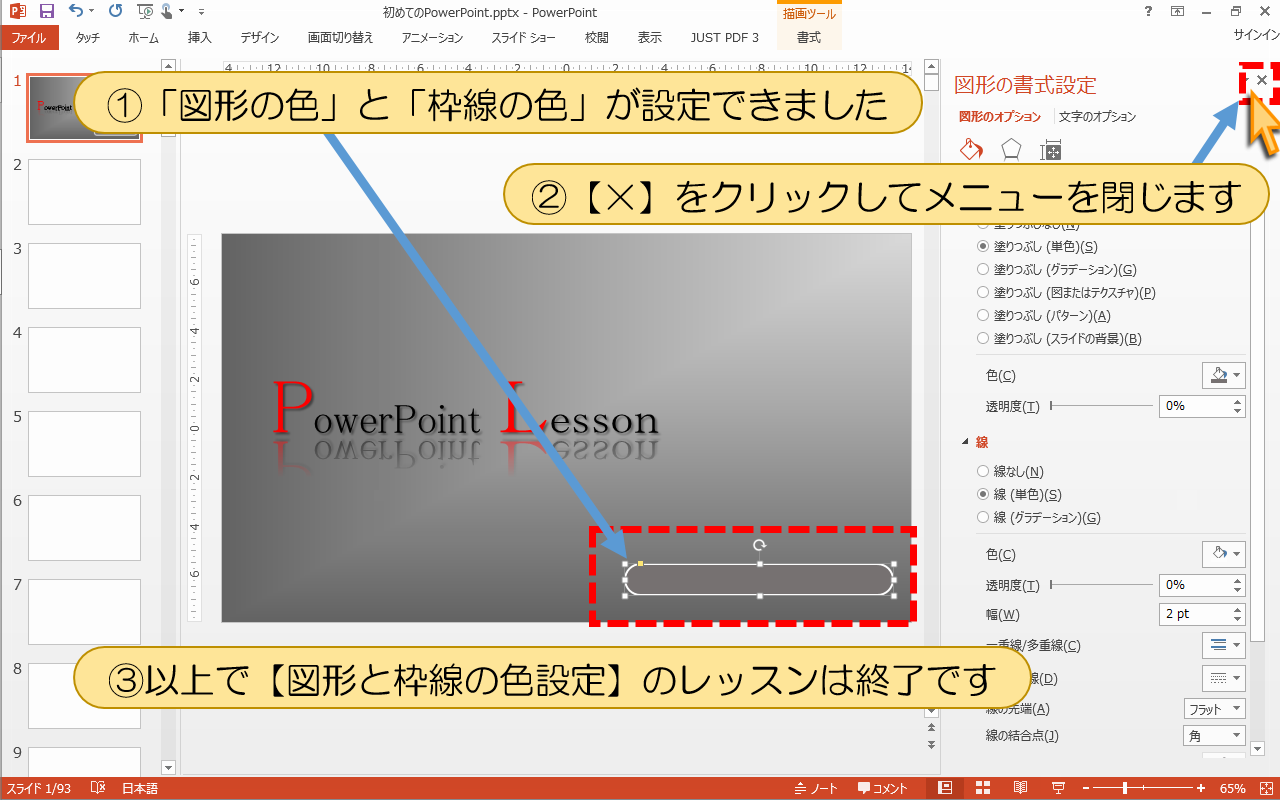
Task: Open the JUST PDF 3 ribbon tab
Action: click(725, 38)
